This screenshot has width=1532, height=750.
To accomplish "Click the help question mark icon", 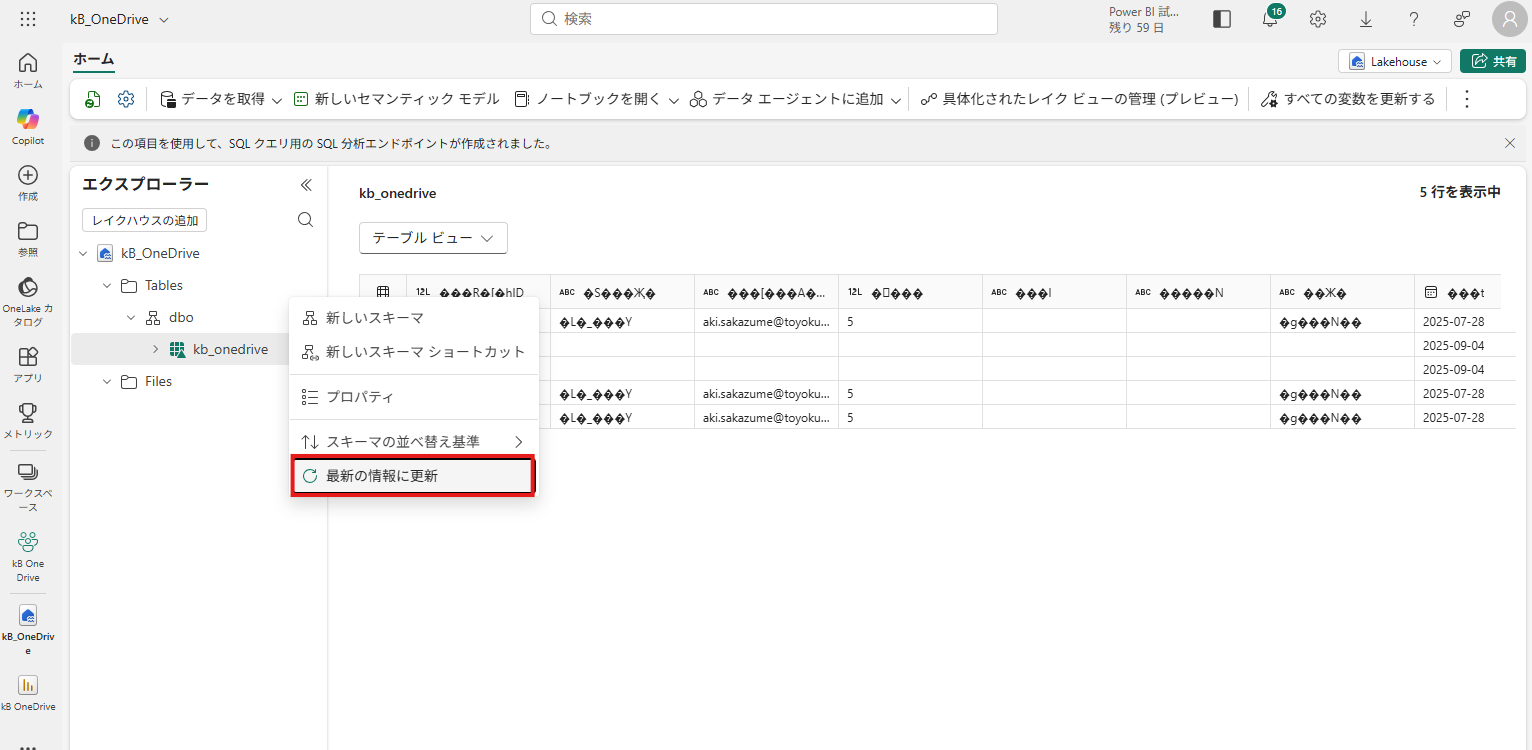I will (x=1414, y=19).
